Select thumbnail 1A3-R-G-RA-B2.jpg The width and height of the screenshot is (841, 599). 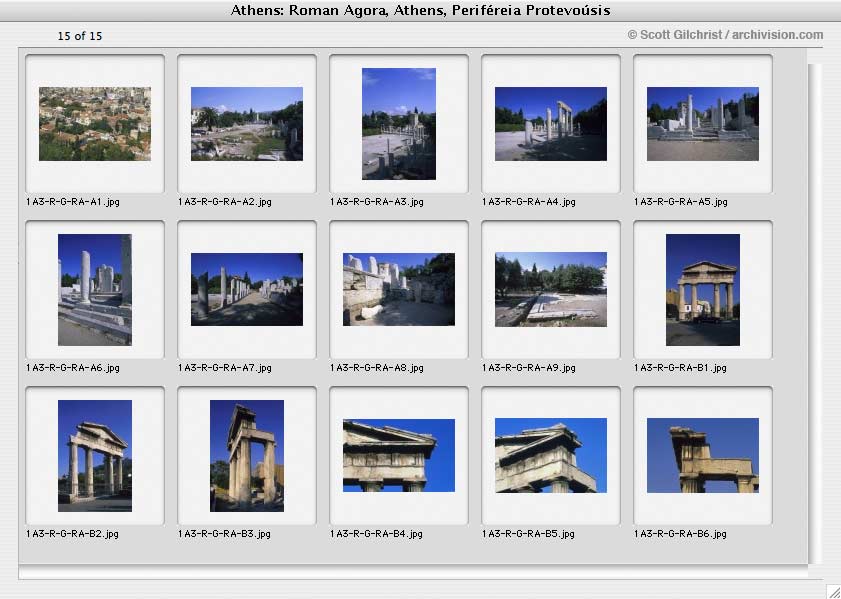[x=95, y=456]
